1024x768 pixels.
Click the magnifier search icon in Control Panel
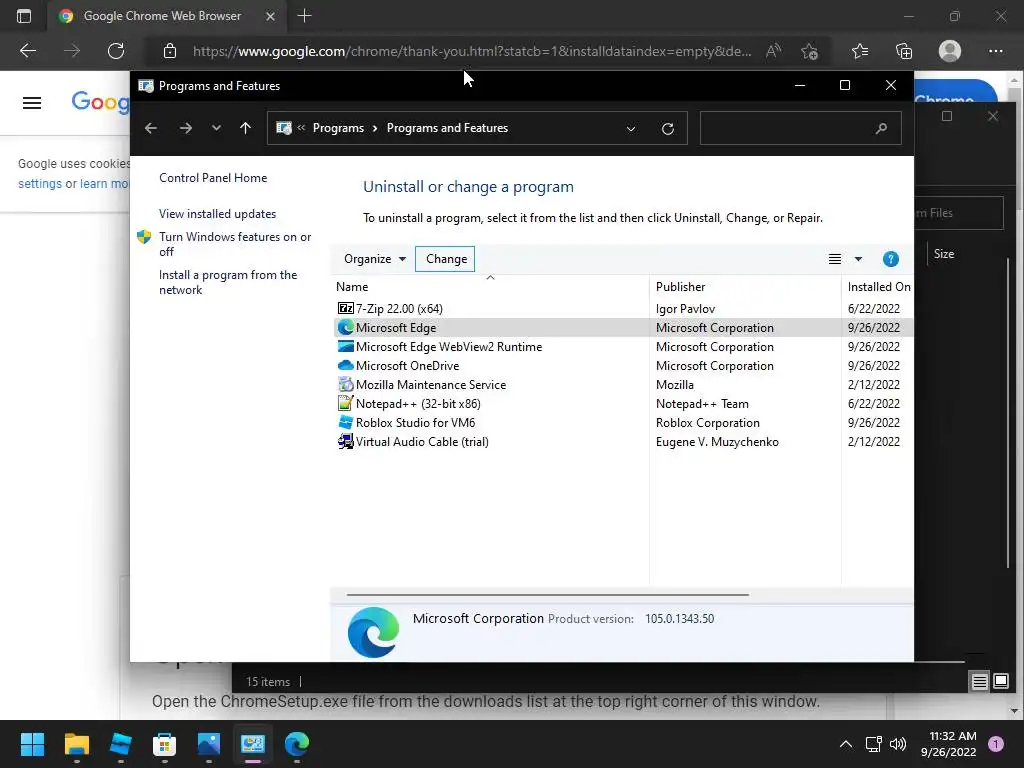882,129
